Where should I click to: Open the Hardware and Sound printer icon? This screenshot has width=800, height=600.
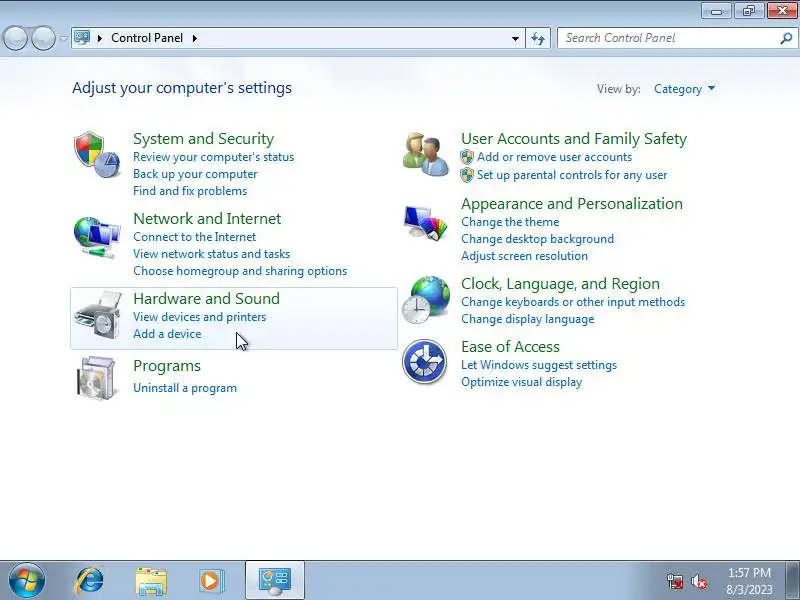98,315
